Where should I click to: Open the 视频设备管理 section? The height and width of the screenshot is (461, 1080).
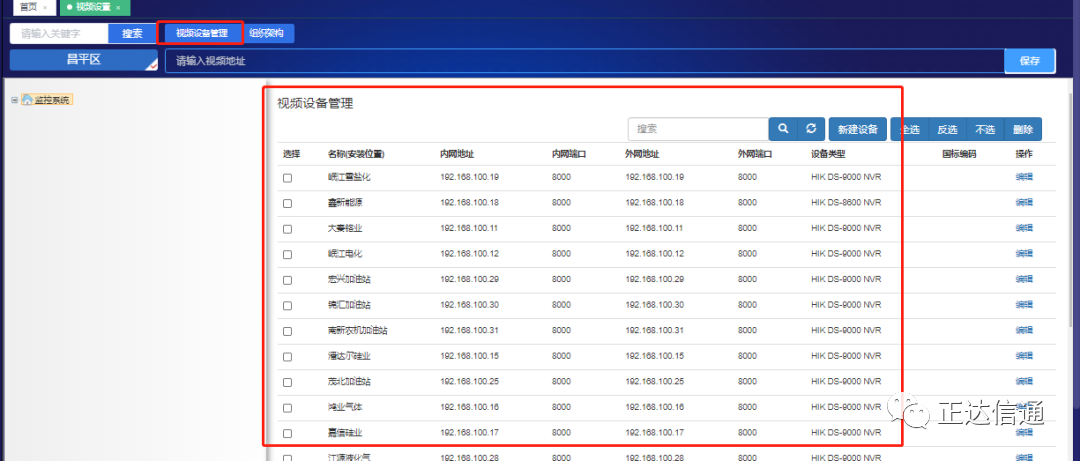click(x=201, y=33)
